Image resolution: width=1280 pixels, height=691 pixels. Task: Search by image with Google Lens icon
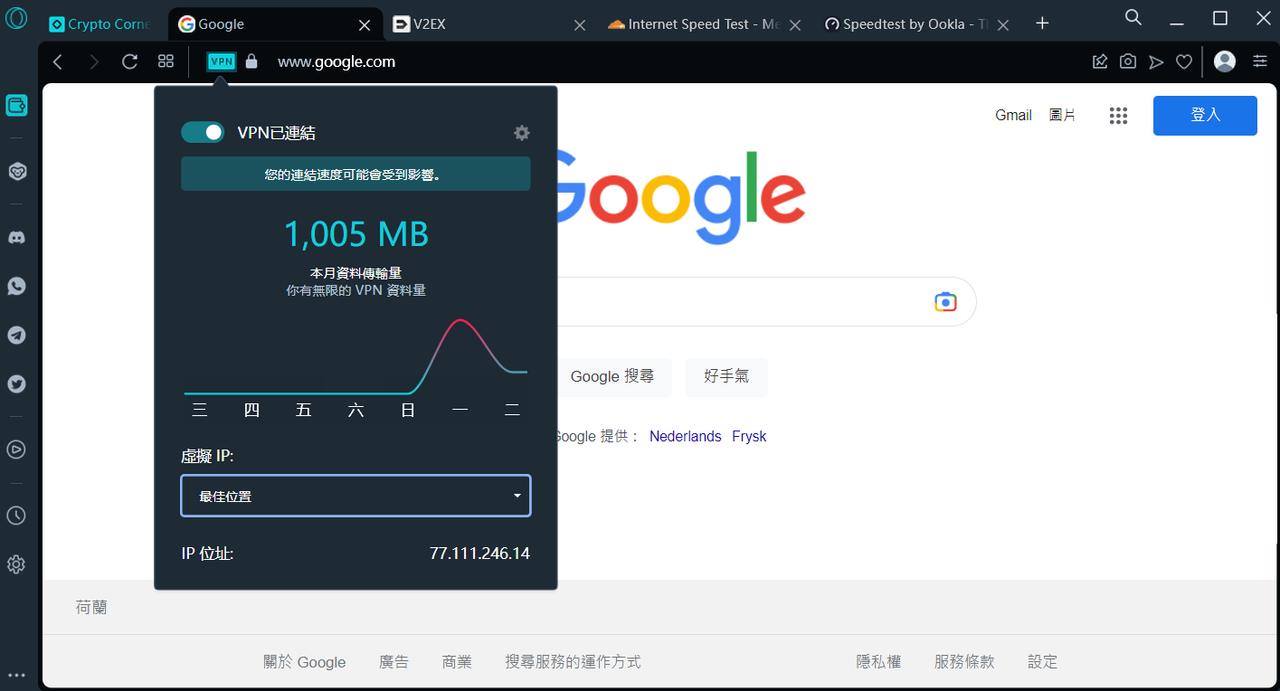click(x=945, y=302)
